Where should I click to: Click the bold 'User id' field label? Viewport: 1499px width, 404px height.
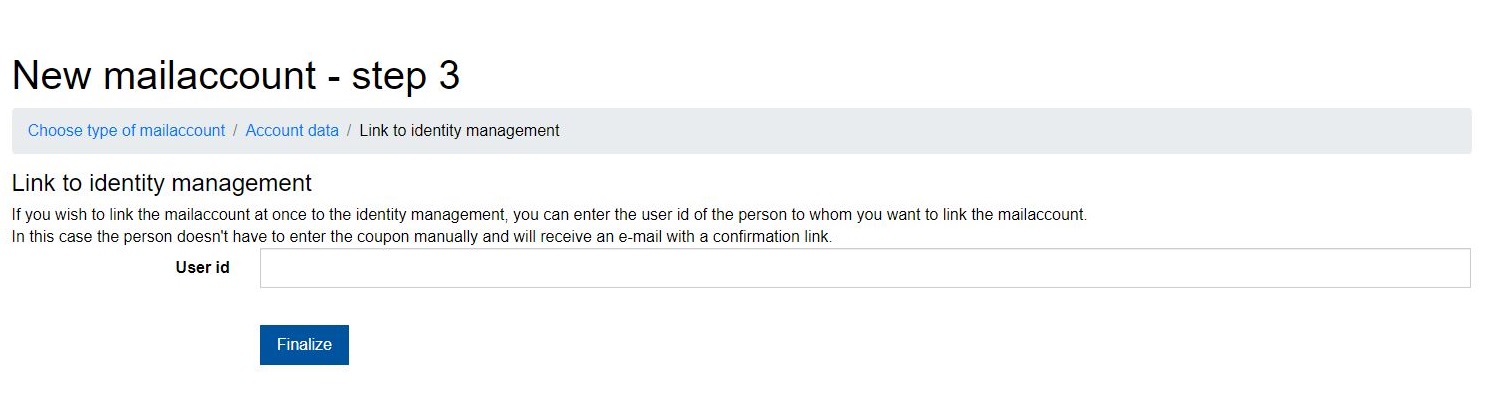pos(202,268)
